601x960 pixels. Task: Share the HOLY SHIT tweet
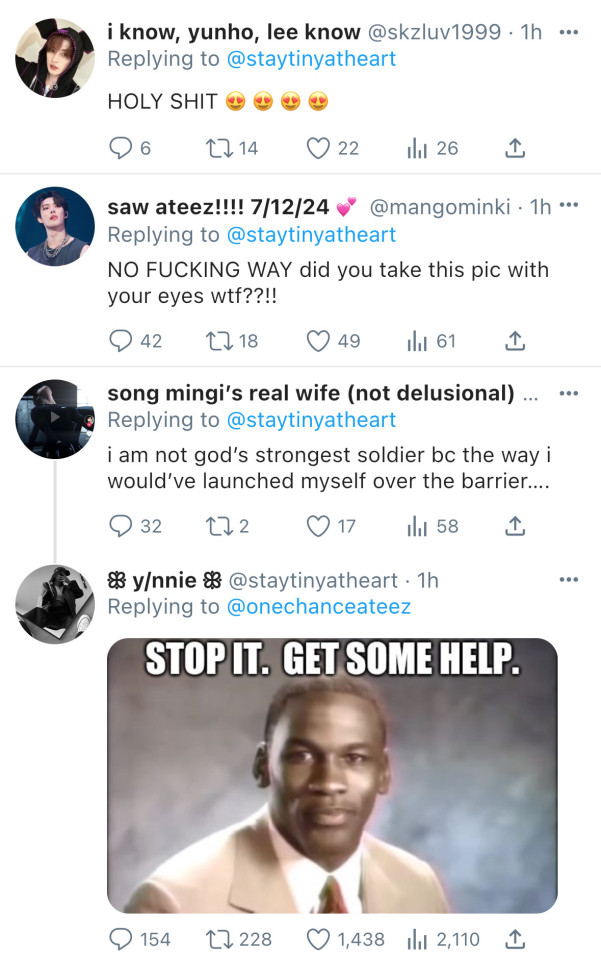click(514, 148)
